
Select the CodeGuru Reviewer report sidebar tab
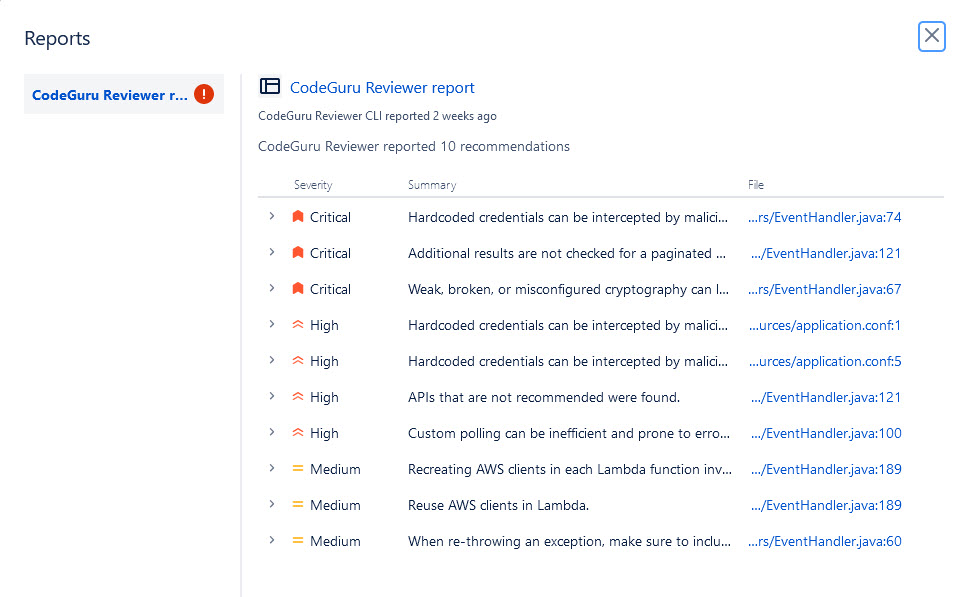(124, 94)
